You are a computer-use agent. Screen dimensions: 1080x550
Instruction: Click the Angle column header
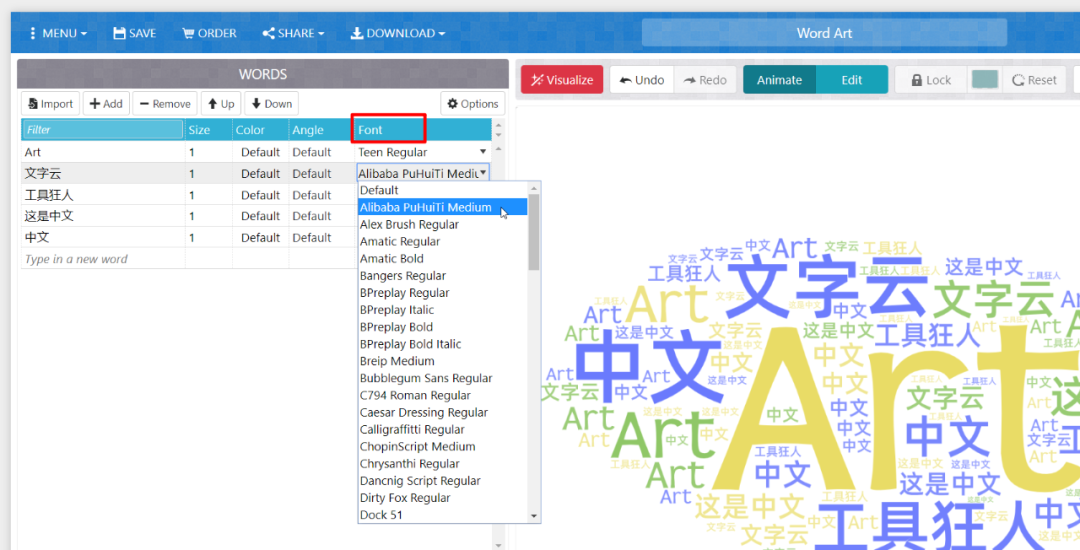[321, 129]
